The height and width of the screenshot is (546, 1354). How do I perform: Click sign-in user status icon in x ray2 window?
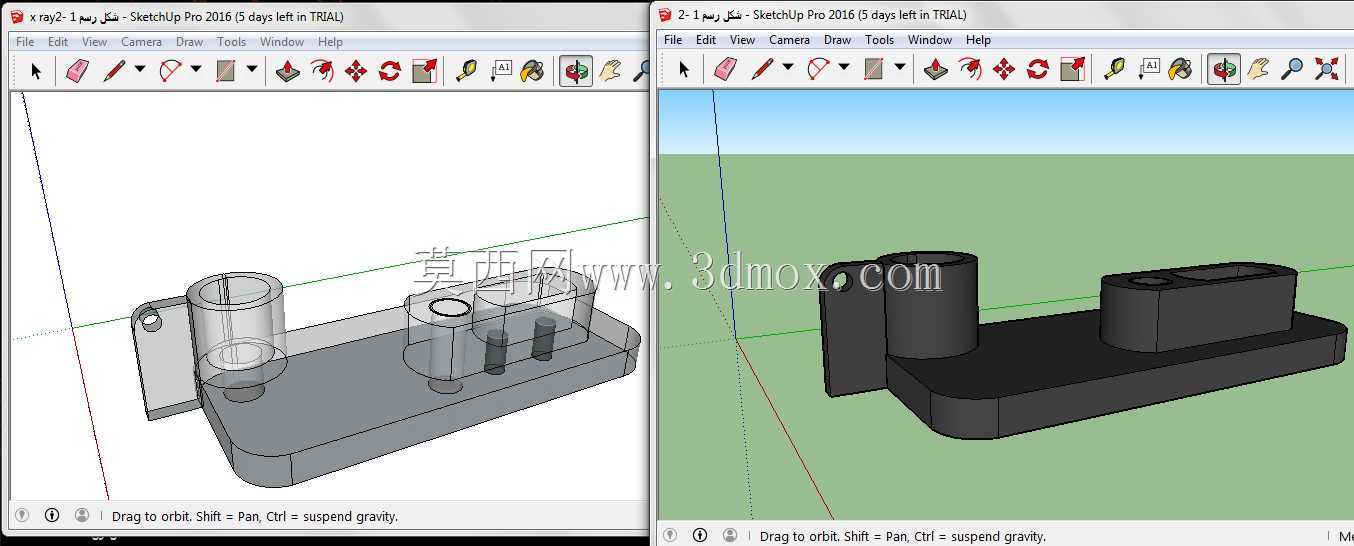[x=82, y=516]
